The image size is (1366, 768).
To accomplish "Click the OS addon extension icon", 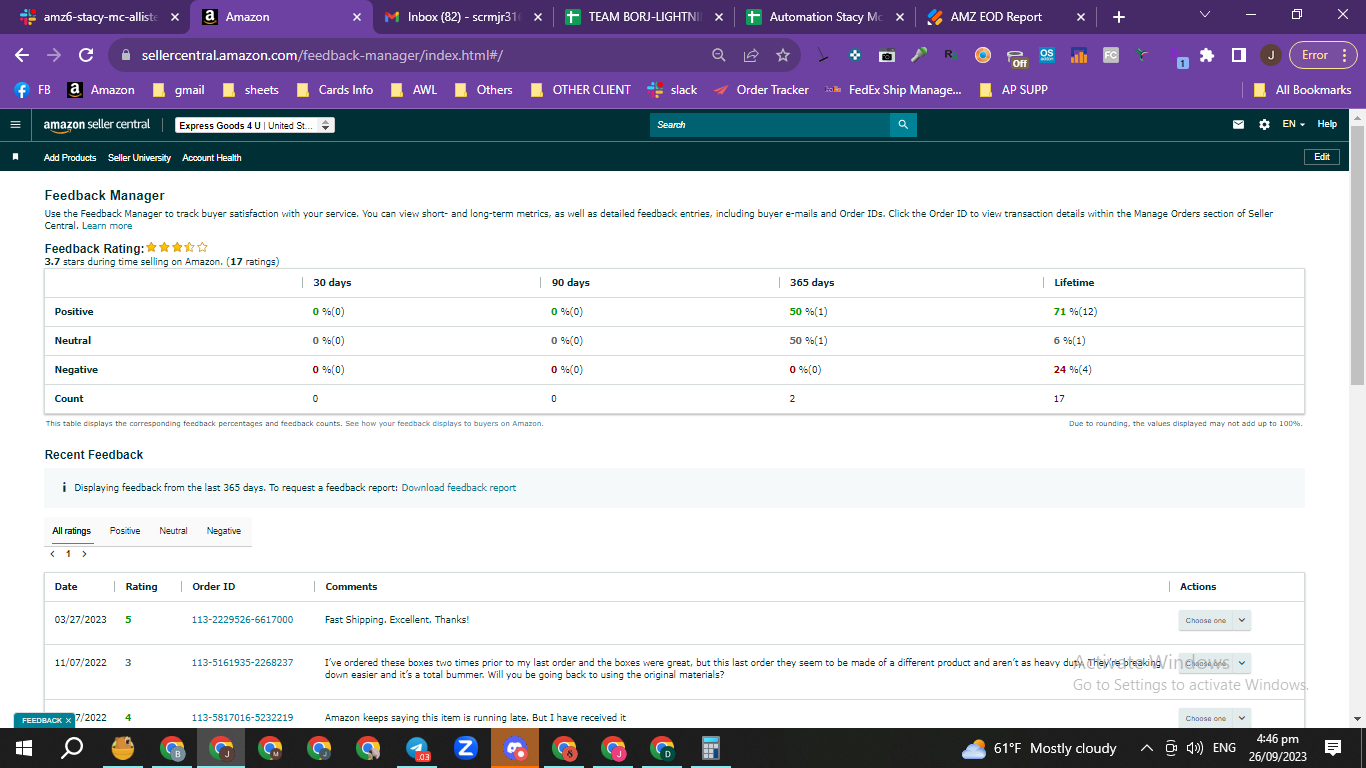I will point(1047,55).
